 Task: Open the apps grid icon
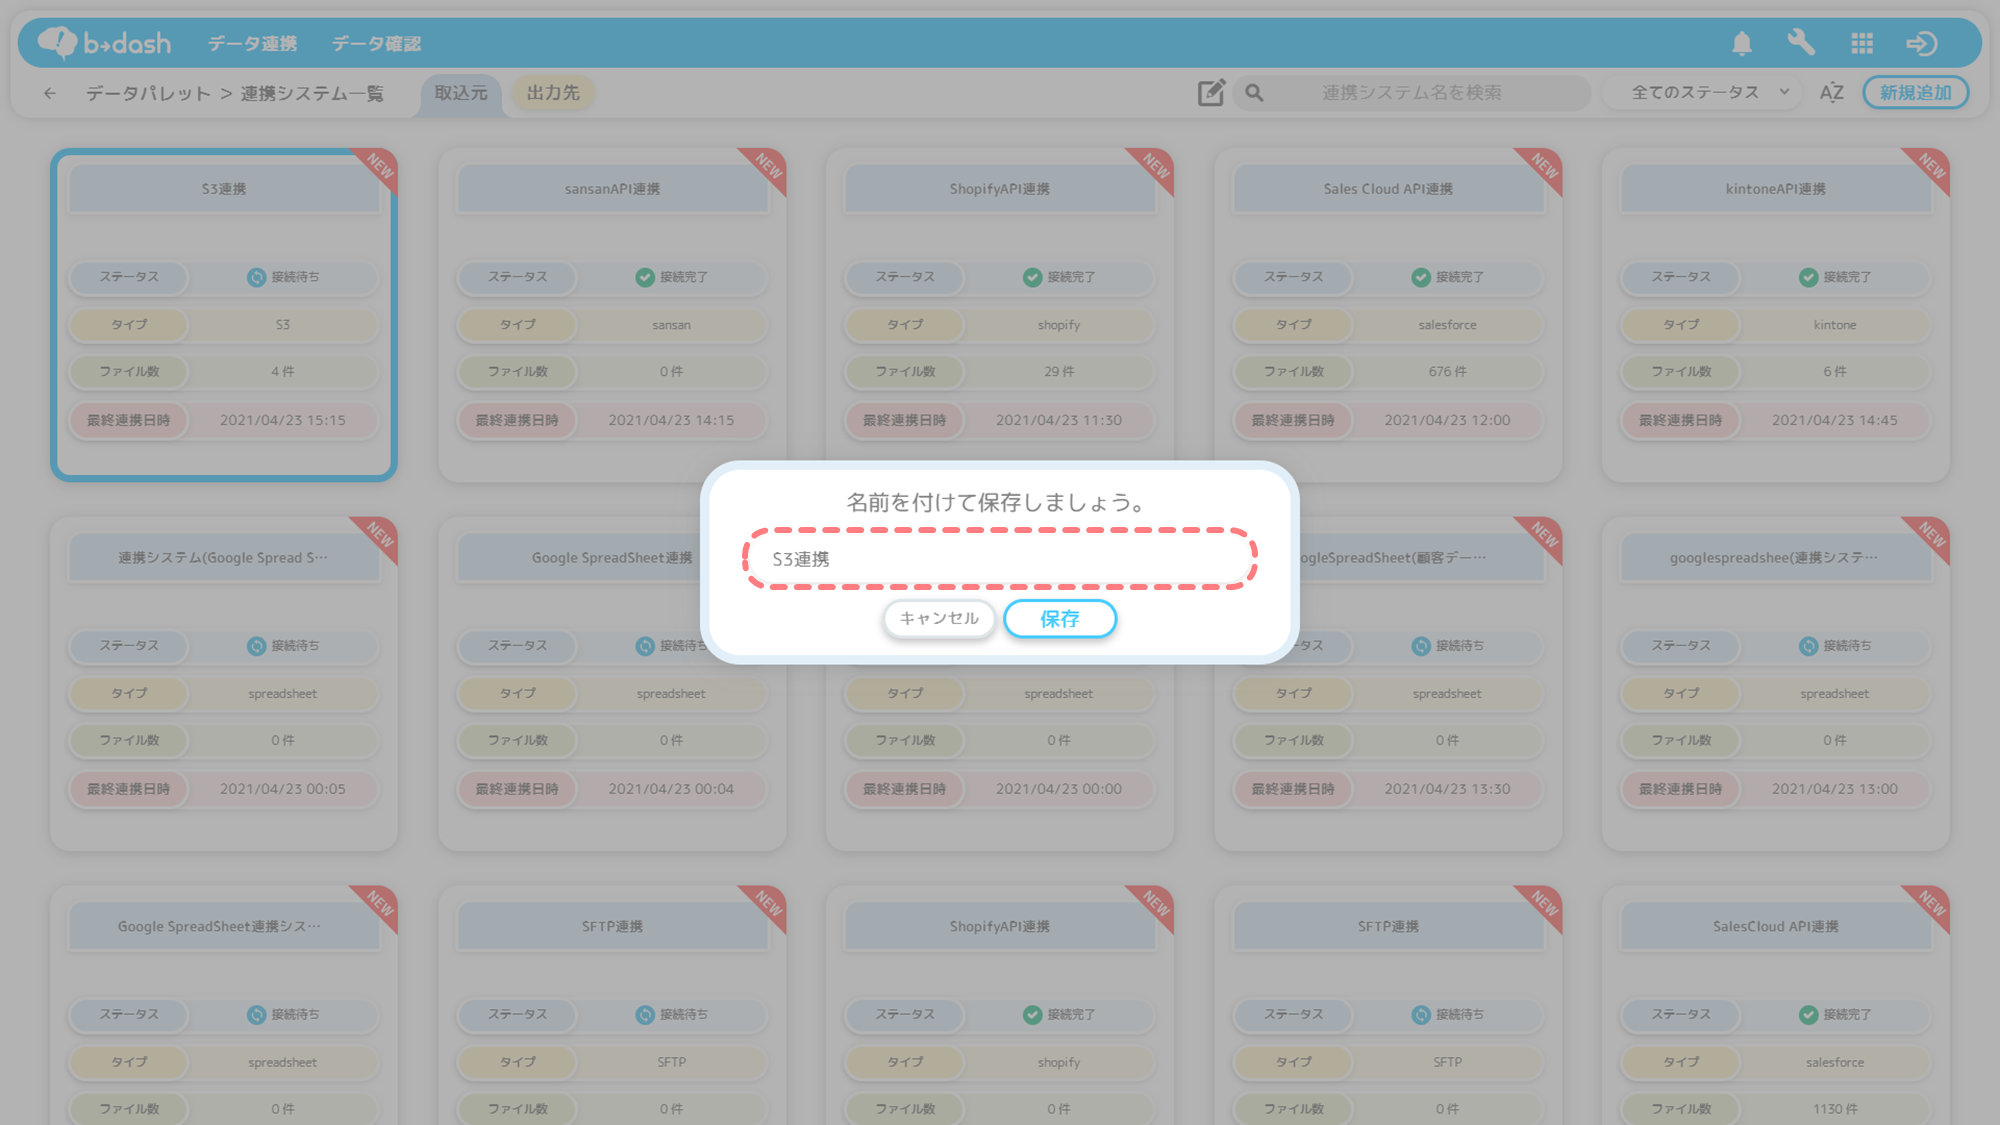pos(1862,43)
